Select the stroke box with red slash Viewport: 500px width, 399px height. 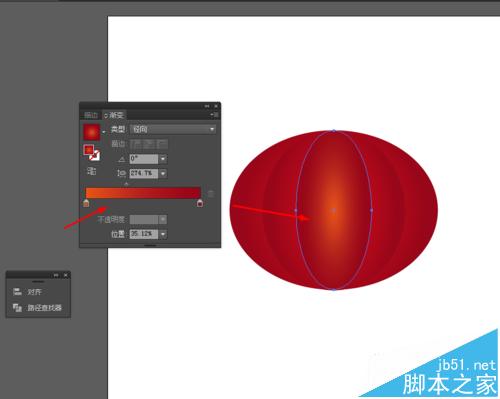click(x=95, y=156)
